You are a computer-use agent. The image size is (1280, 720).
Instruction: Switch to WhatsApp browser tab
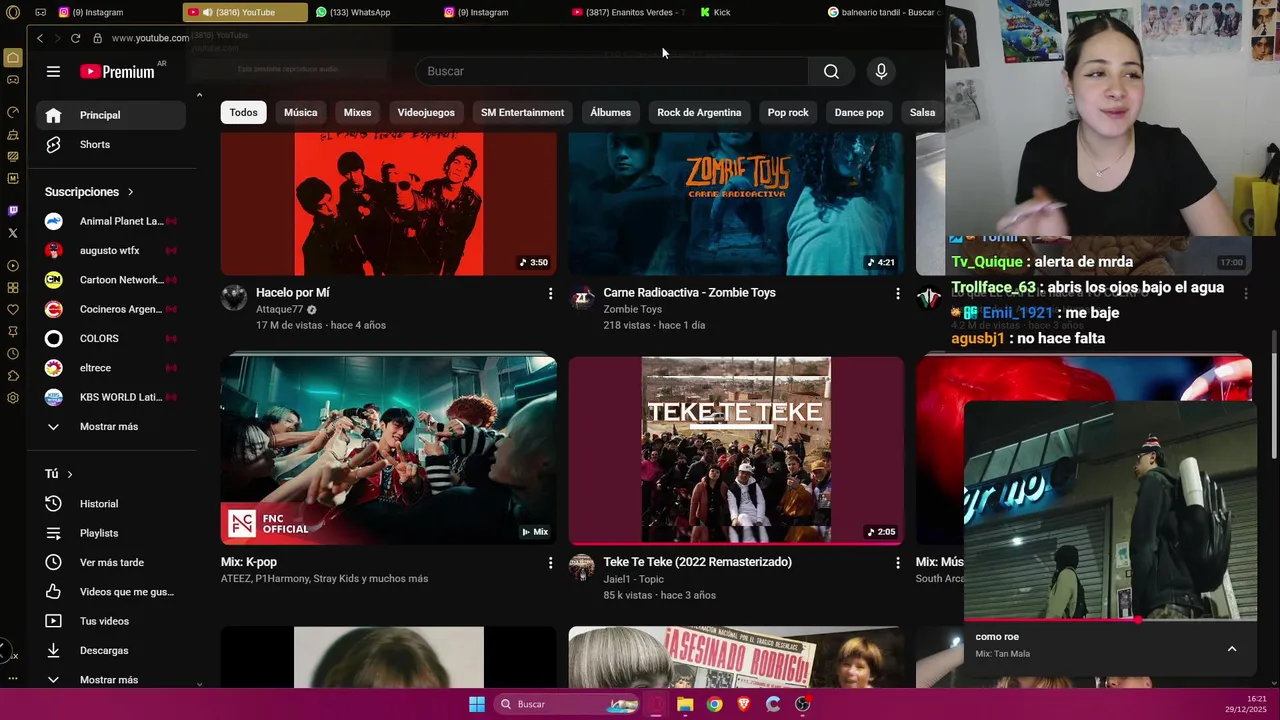[370, 12]
